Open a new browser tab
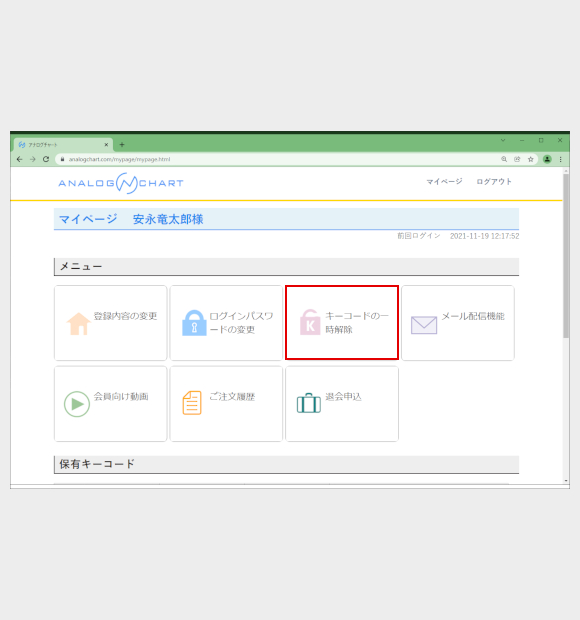Image resolution: width=580 pixels, height=620 pixels. pos(122,145)
